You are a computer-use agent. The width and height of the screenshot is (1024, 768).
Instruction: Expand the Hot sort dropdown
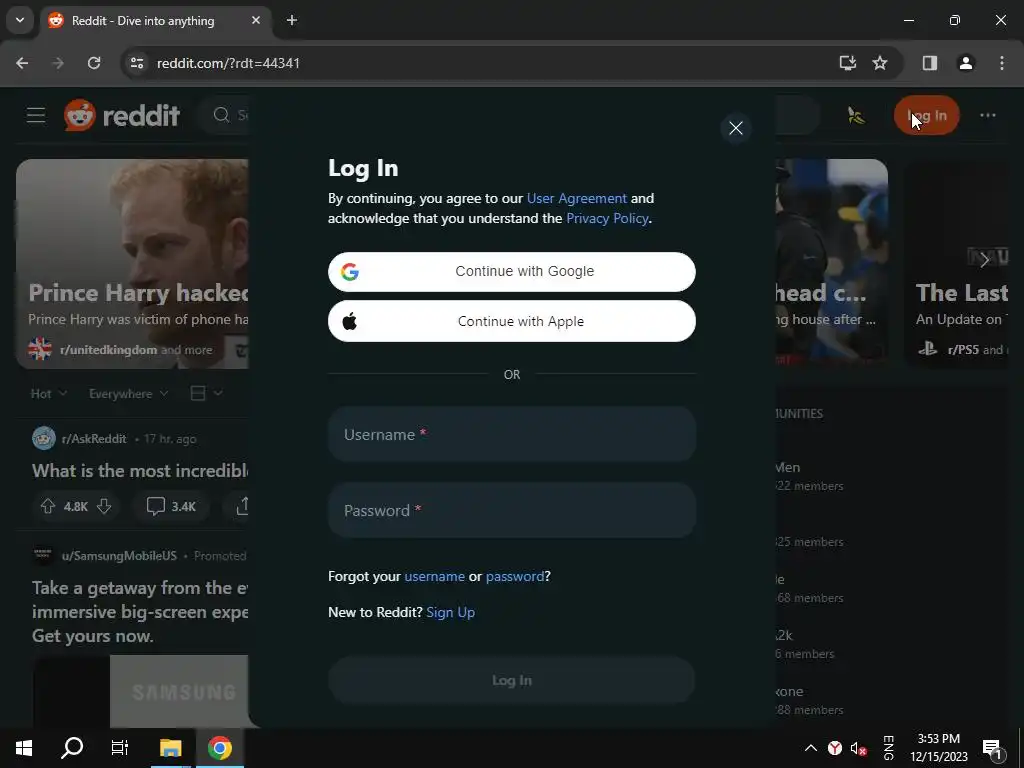(48, 394)
